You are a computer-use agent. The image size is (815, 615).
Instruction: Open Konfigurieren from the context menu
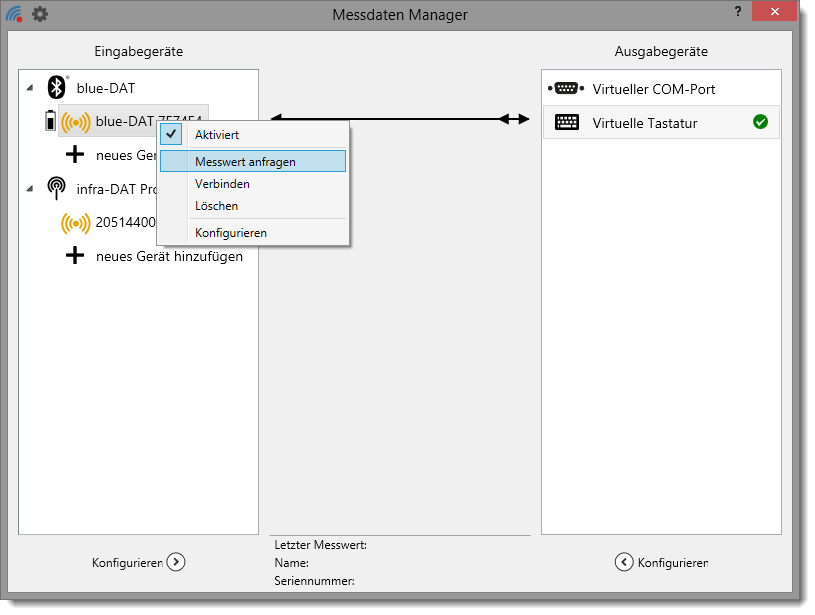[x=230, y=233]
